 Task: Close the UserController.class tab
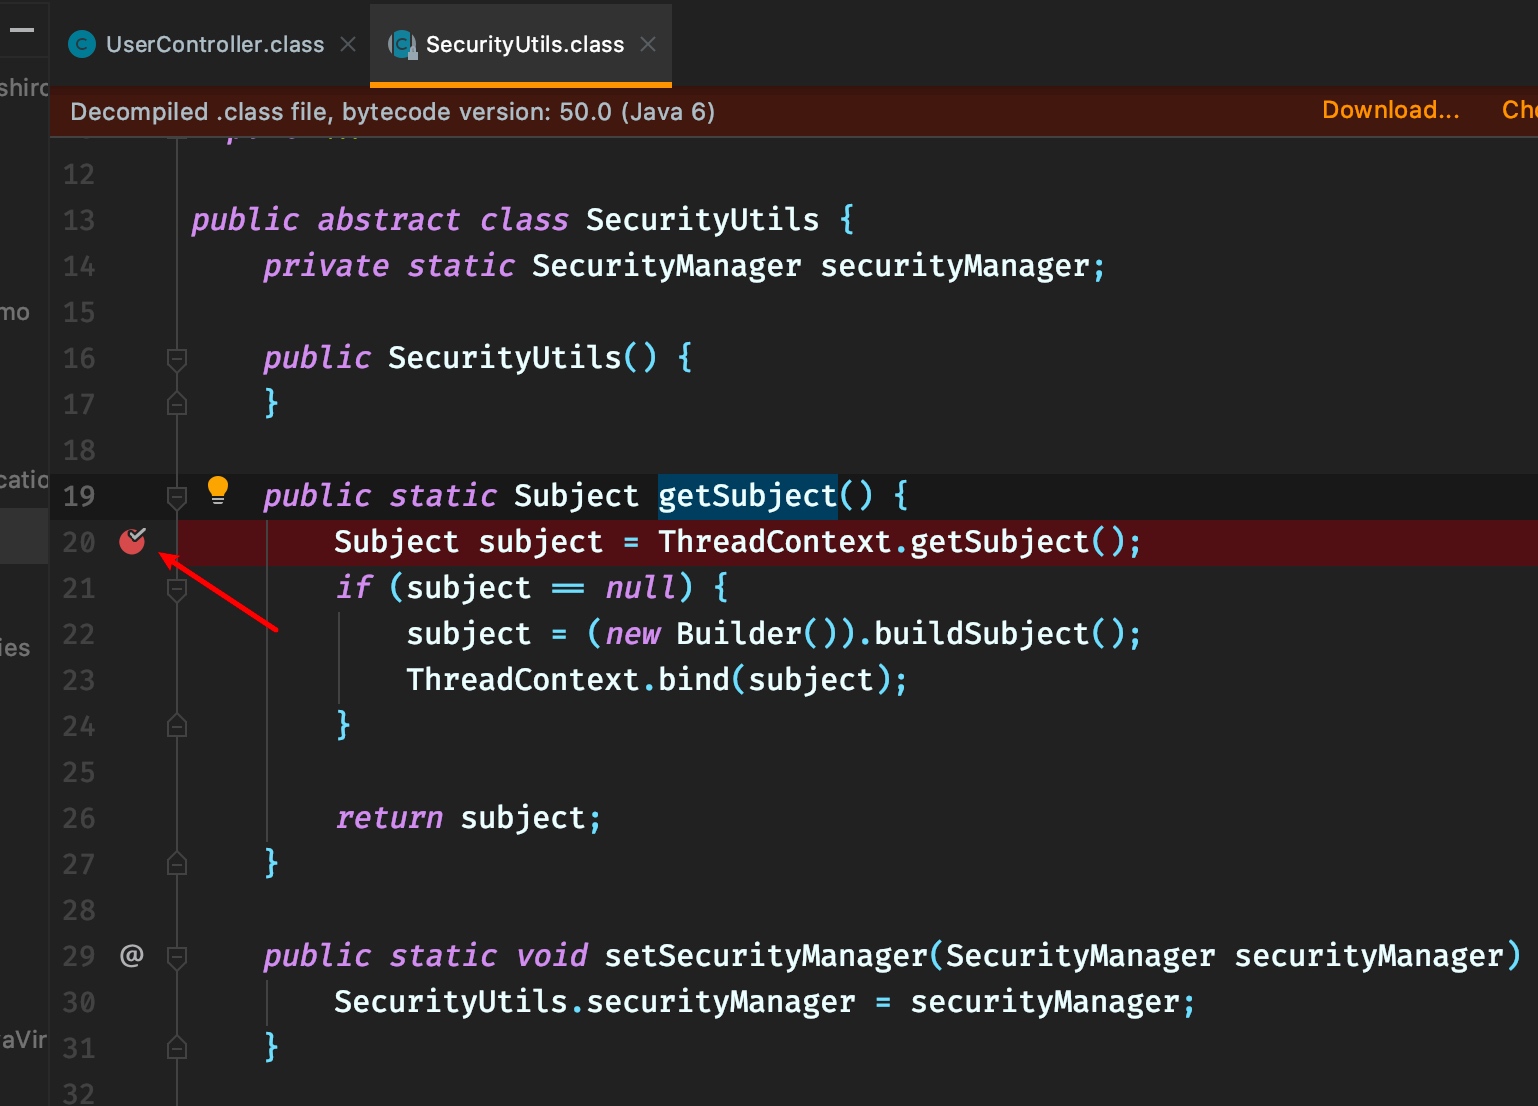click(348, 44)
